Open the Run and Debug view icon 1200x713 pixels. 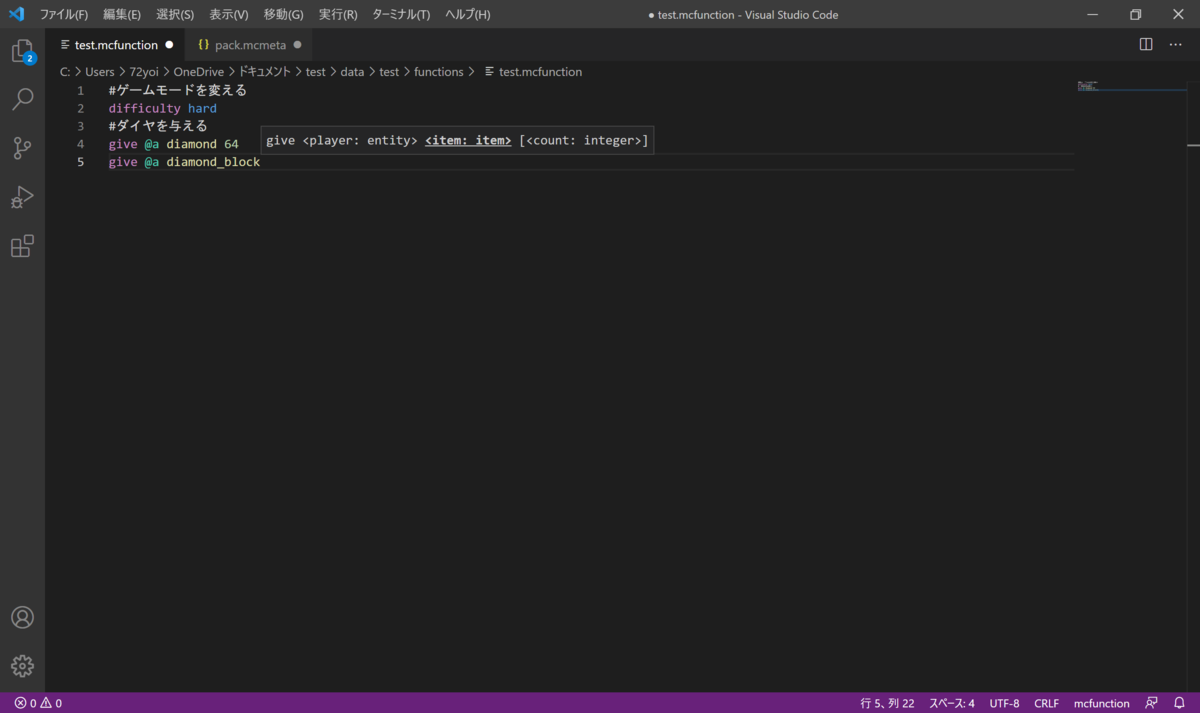point(22,197)
